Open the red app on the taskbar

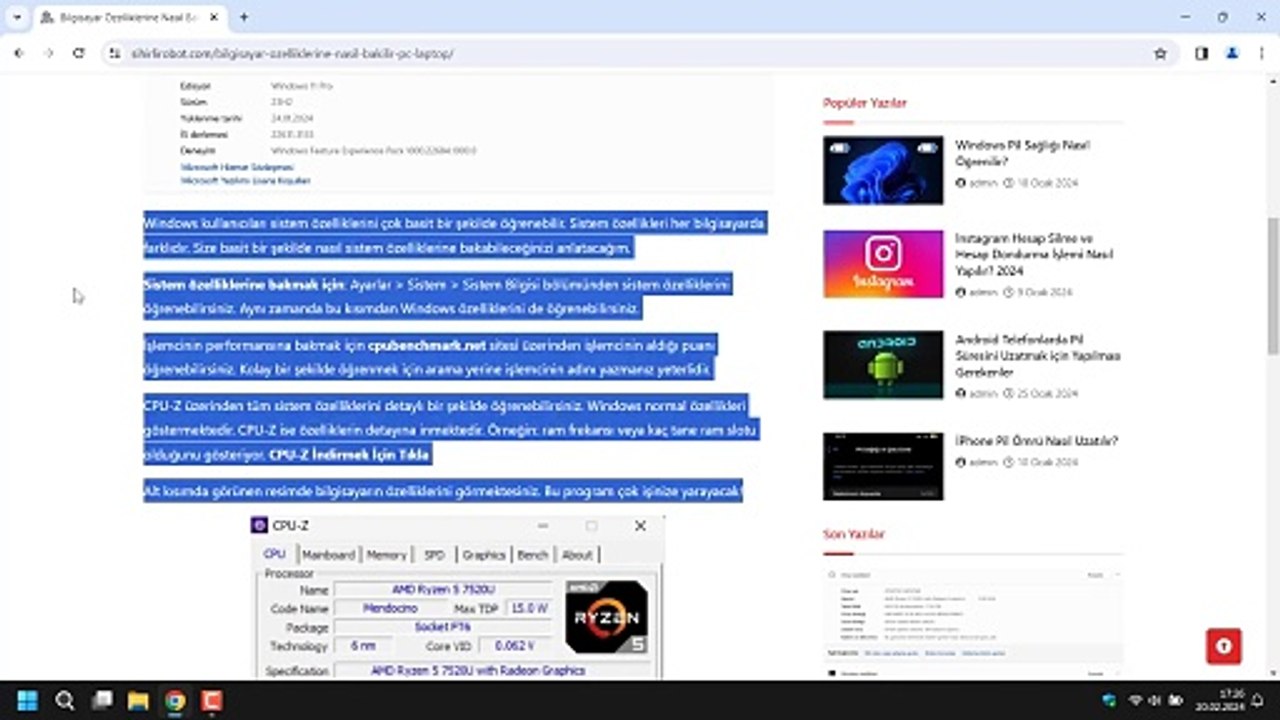(211, 700)
